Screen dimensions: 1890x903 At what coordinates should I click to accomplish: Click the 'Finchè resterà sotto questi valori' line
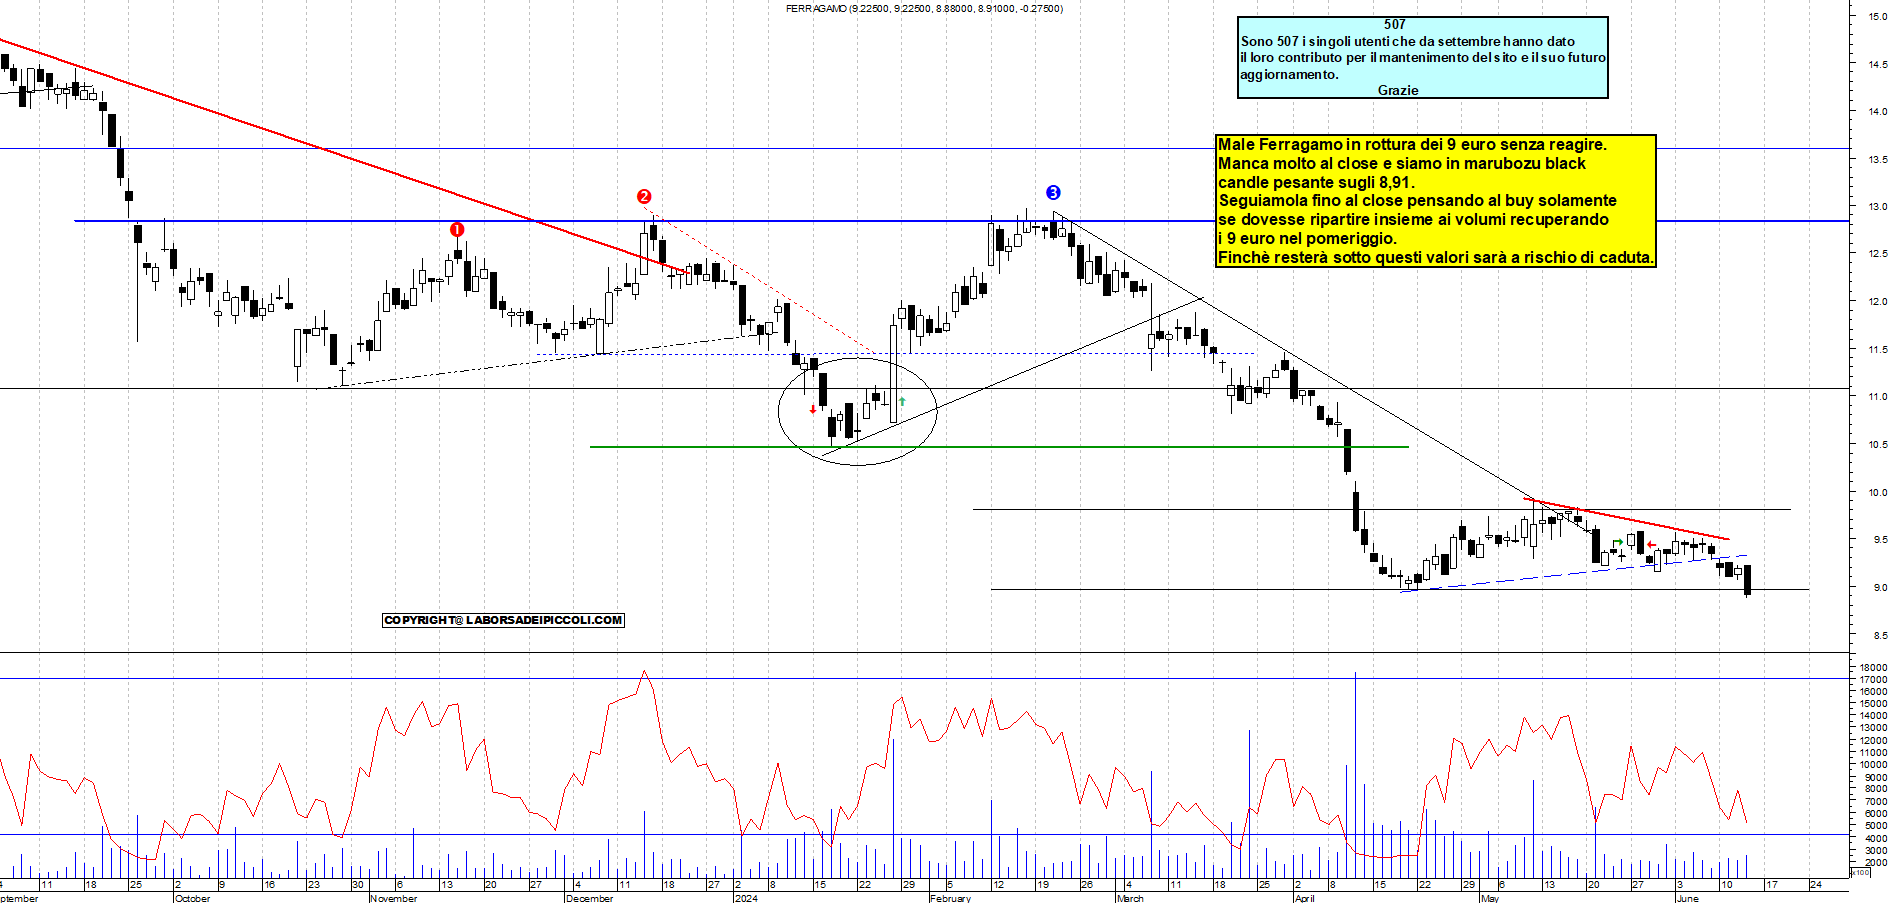pos(1435,257)
